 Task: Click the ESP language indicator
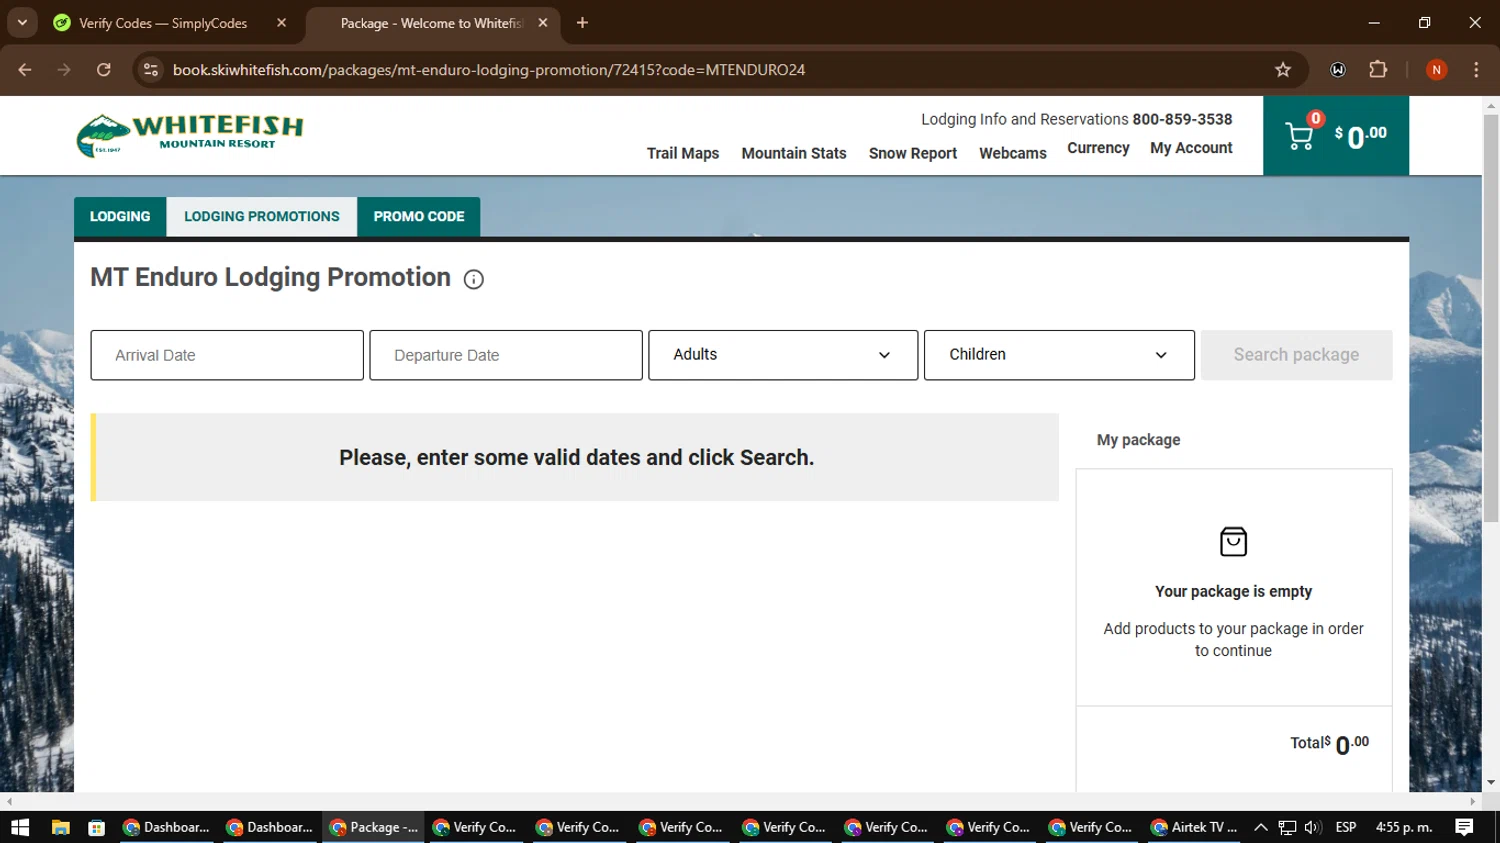[1346, 827]
